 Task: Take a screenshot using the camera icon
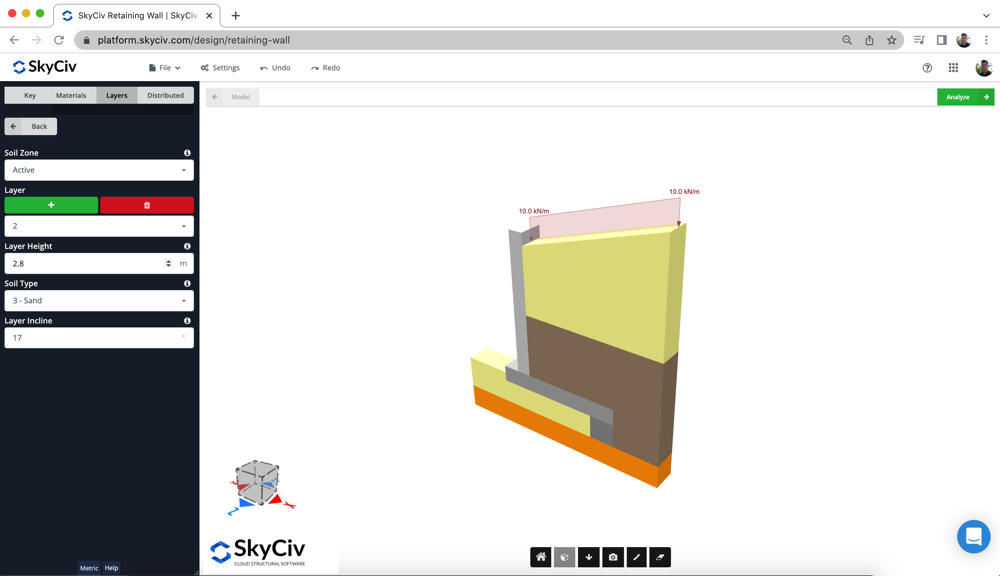(613, 557)
